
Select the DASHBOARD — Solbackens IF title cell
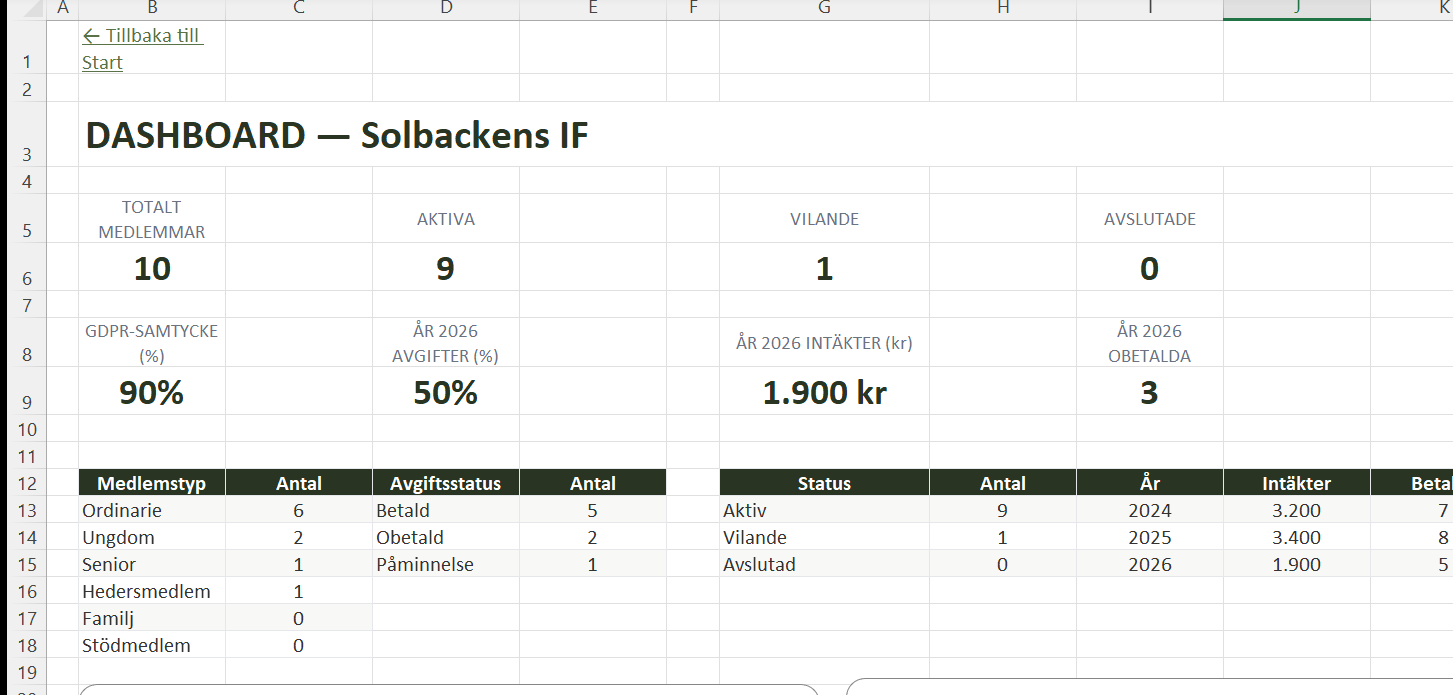coord(336,135)
